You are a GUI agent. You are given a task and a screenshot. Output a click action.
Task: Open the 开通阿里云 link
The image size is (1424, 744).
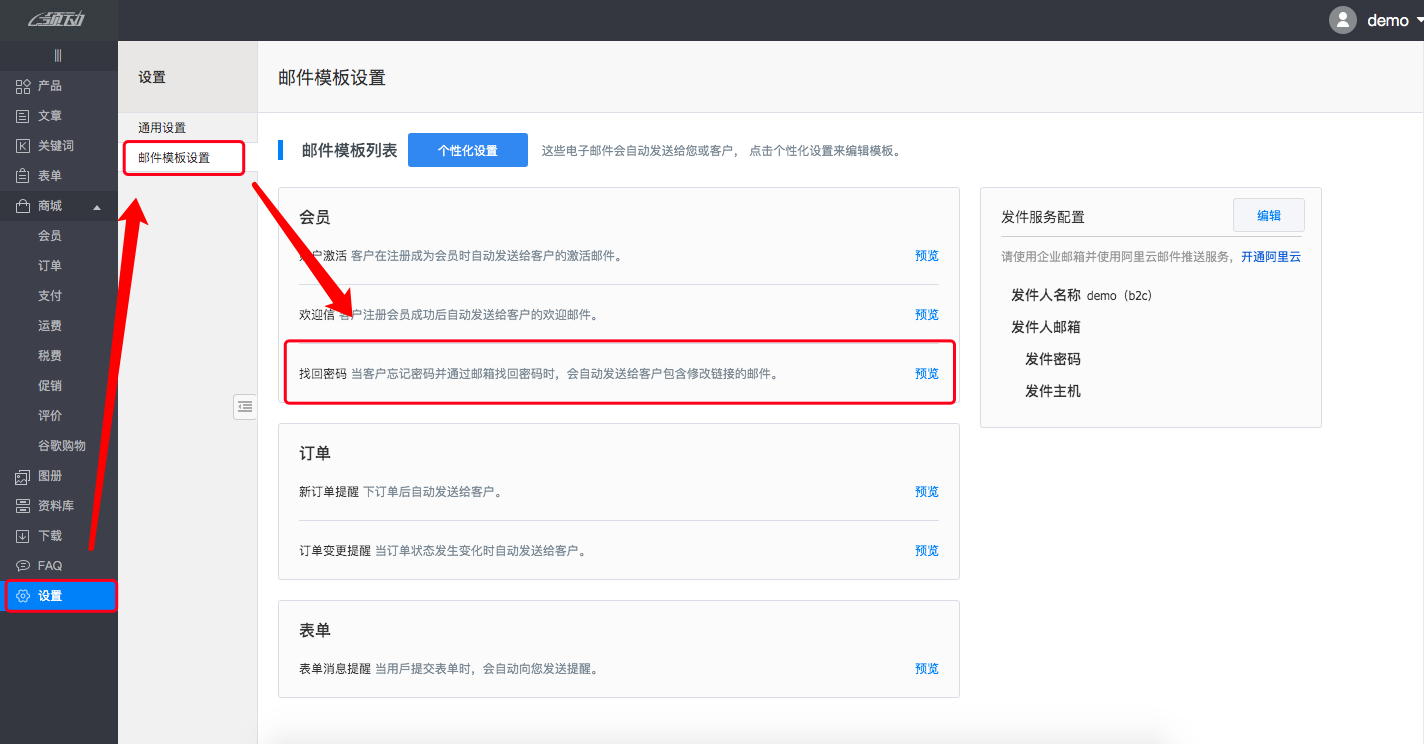click(1270, 257)
